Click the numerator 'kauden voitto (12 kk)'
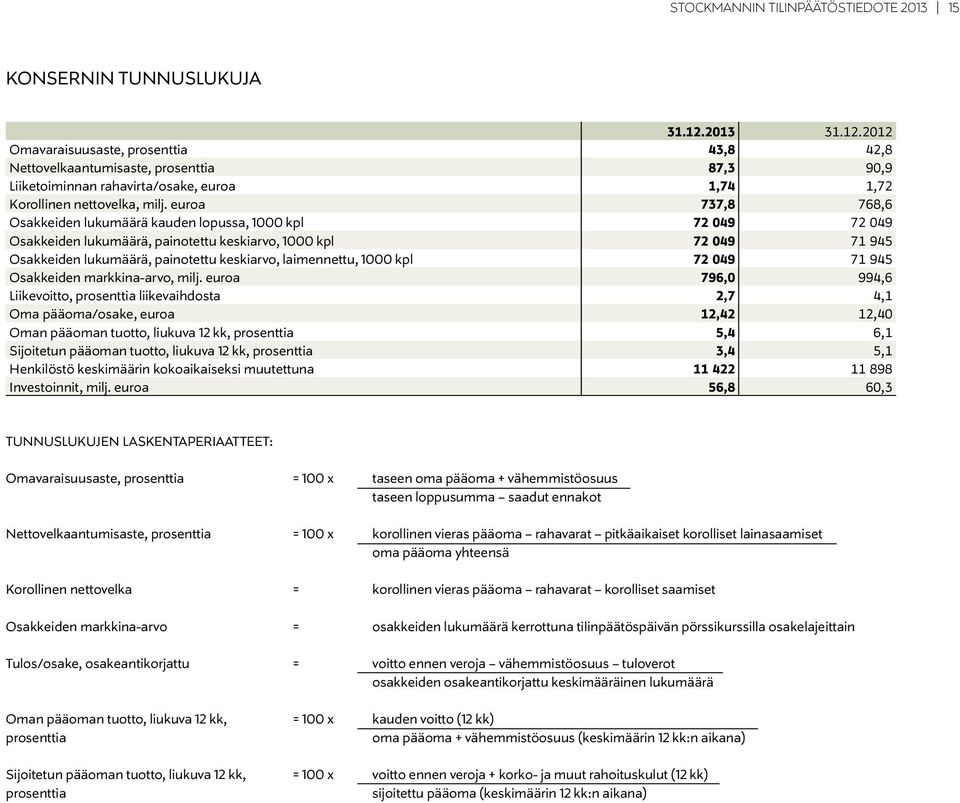 pos(432,719)
